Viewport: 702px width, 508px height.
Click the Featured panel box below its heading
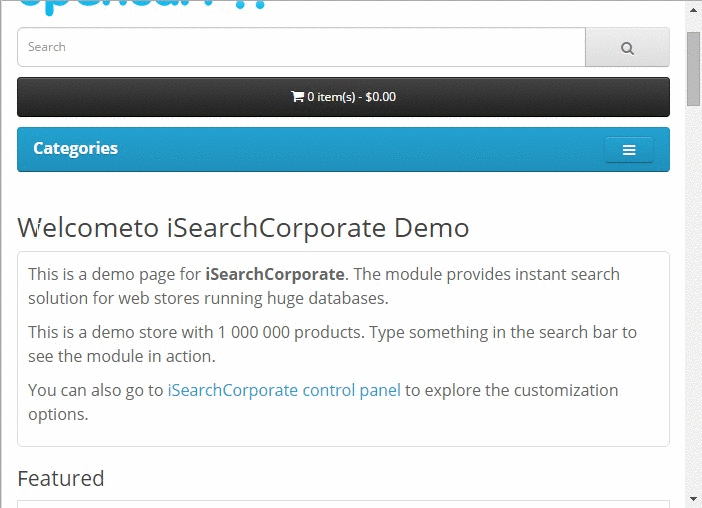pyautogui.click(x=343, y=503)
